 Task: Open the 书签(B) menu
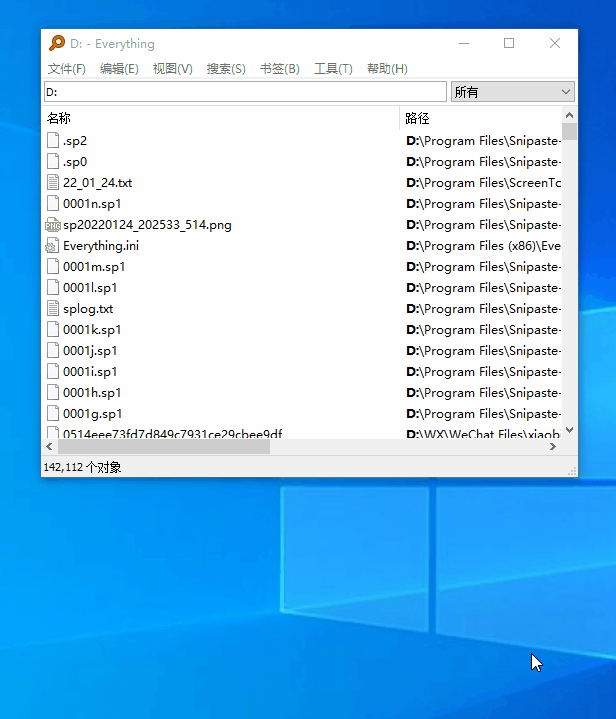click(x=280, y=69)
